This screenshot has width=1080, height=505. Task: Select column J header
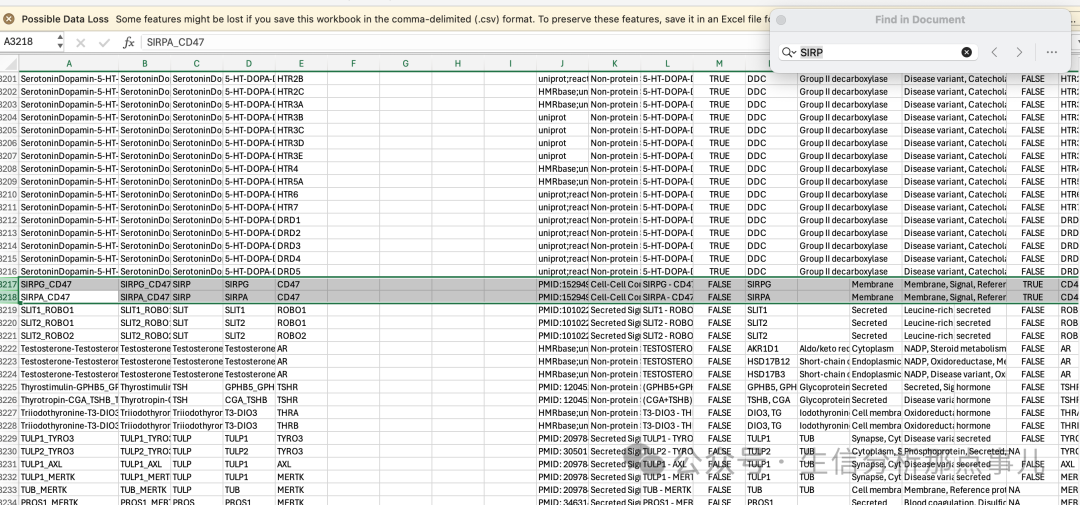562,63
